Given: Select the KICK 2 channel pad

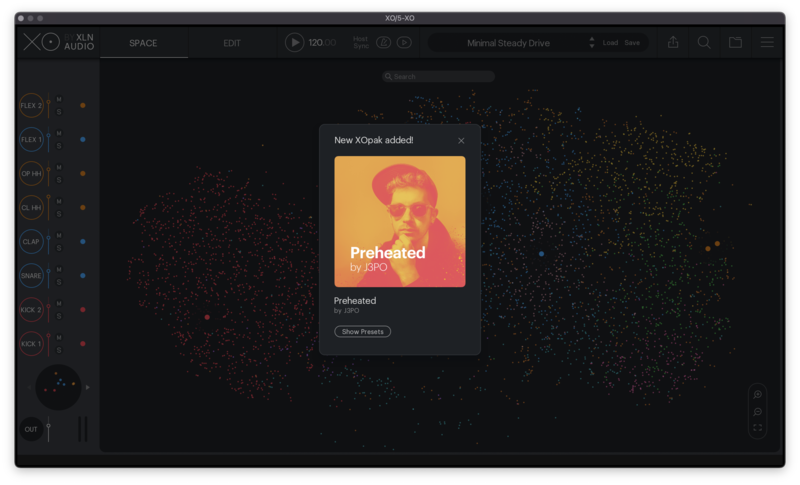Looking at the screenshot, I should coord(31,310).
